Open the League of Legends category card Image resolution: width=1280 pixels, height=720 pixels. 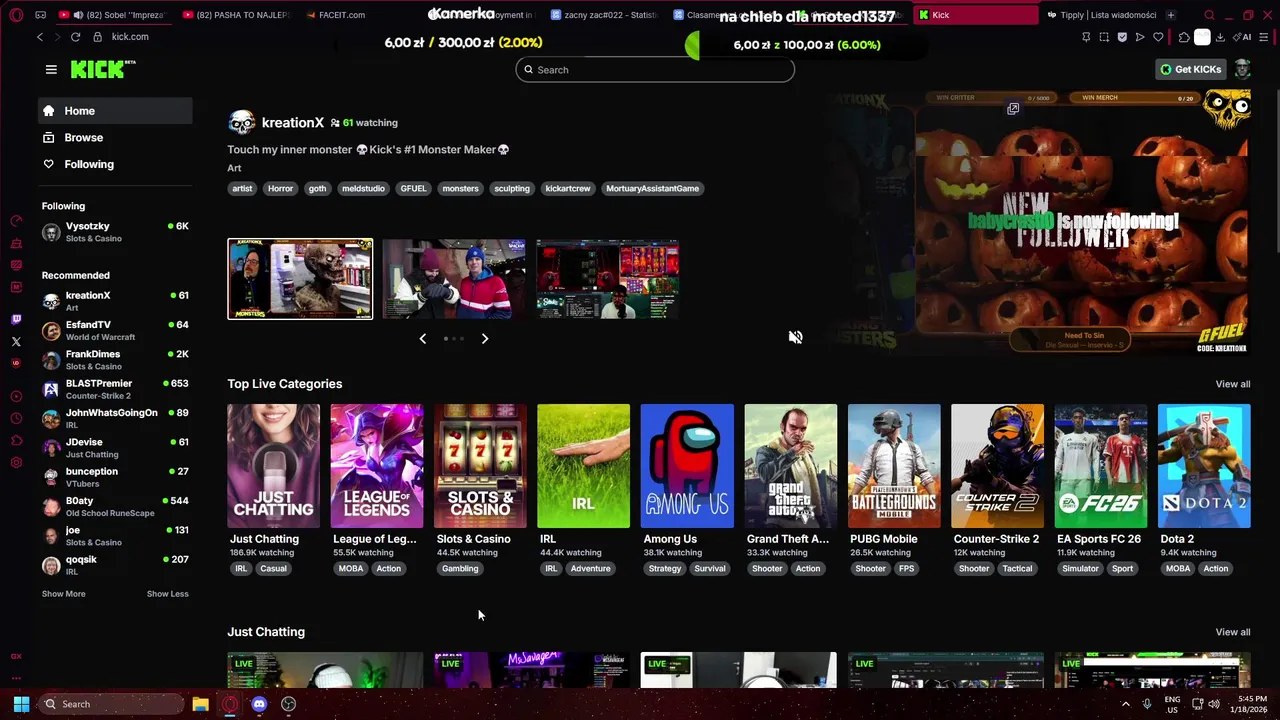coord(377,466)
